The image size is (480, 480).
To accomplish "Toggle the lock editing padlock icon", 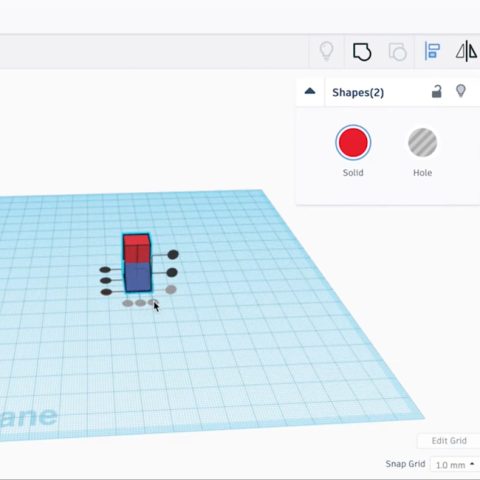I will pyautogui.click(x=437, y=91).
